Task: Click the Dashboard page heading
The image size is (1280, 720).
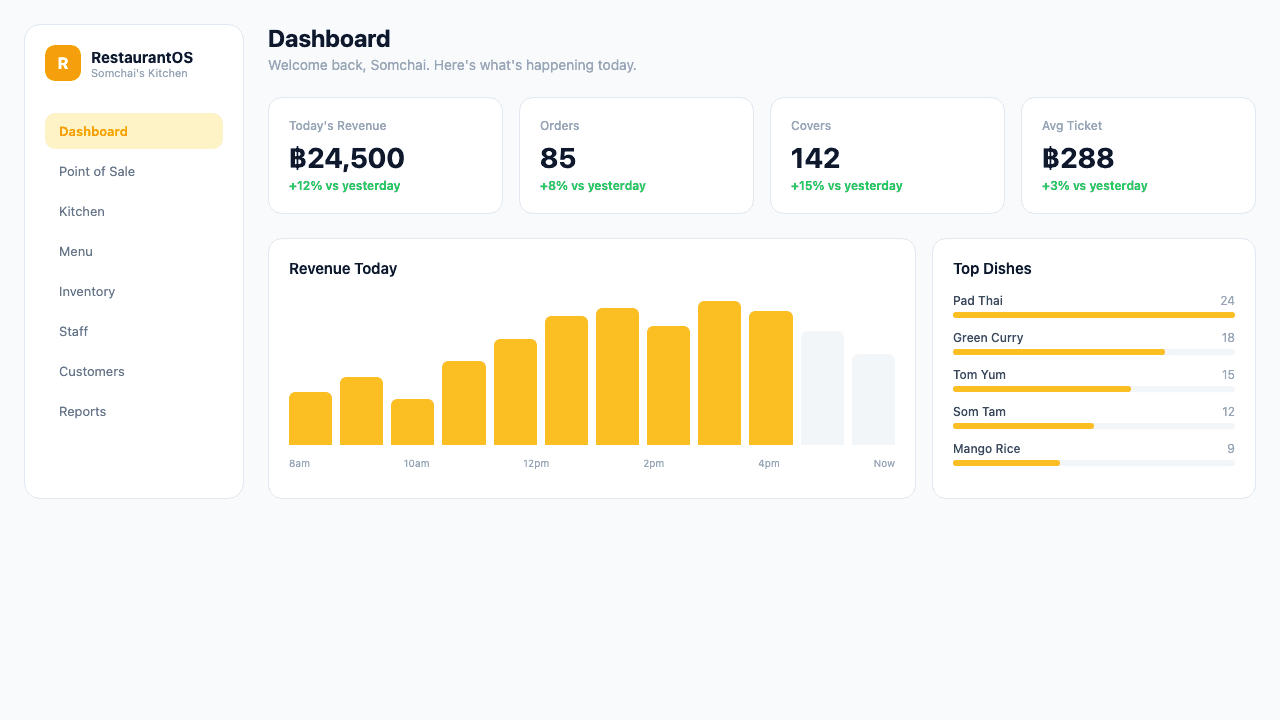Action: (x=329, y=39)
